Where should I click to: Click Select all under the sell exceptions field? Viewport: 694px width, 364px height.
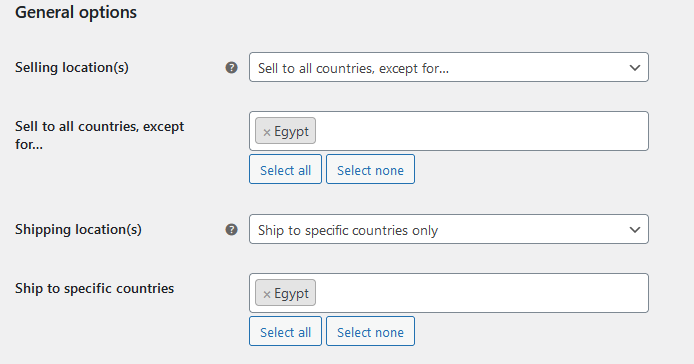pyautogui.click(x=285, y=169)
